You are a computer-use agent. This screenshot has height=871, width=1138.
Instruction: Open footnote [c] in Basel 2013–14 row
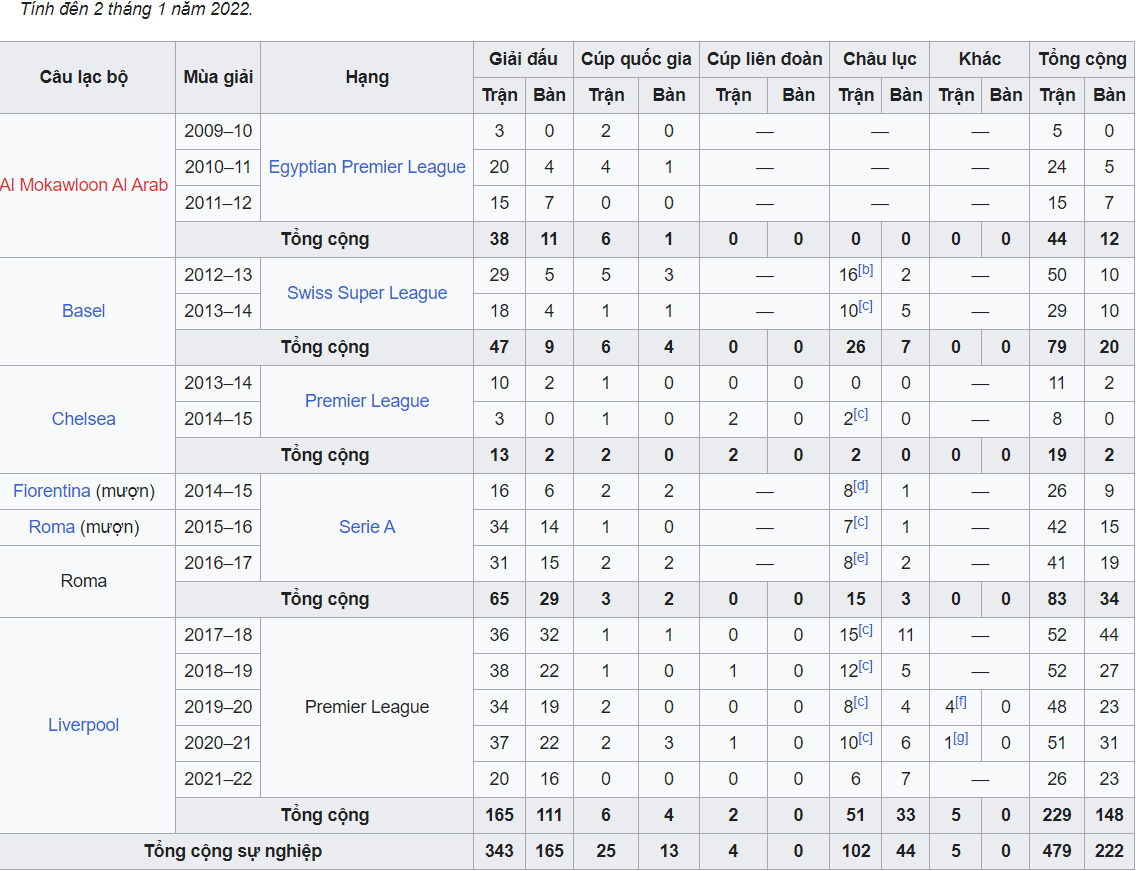point(866,306)
